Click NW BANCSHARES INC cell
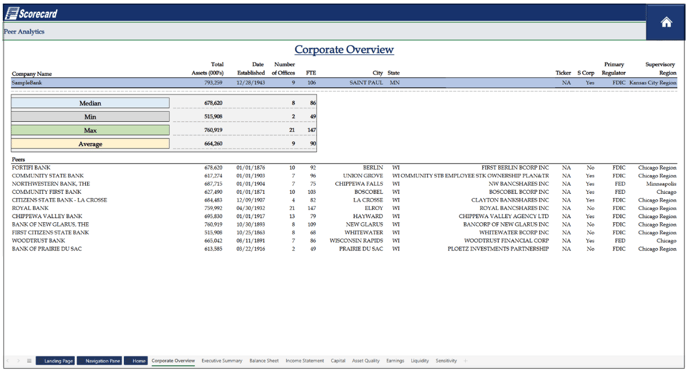The image size is (688, 370). [x=519, y=184]
